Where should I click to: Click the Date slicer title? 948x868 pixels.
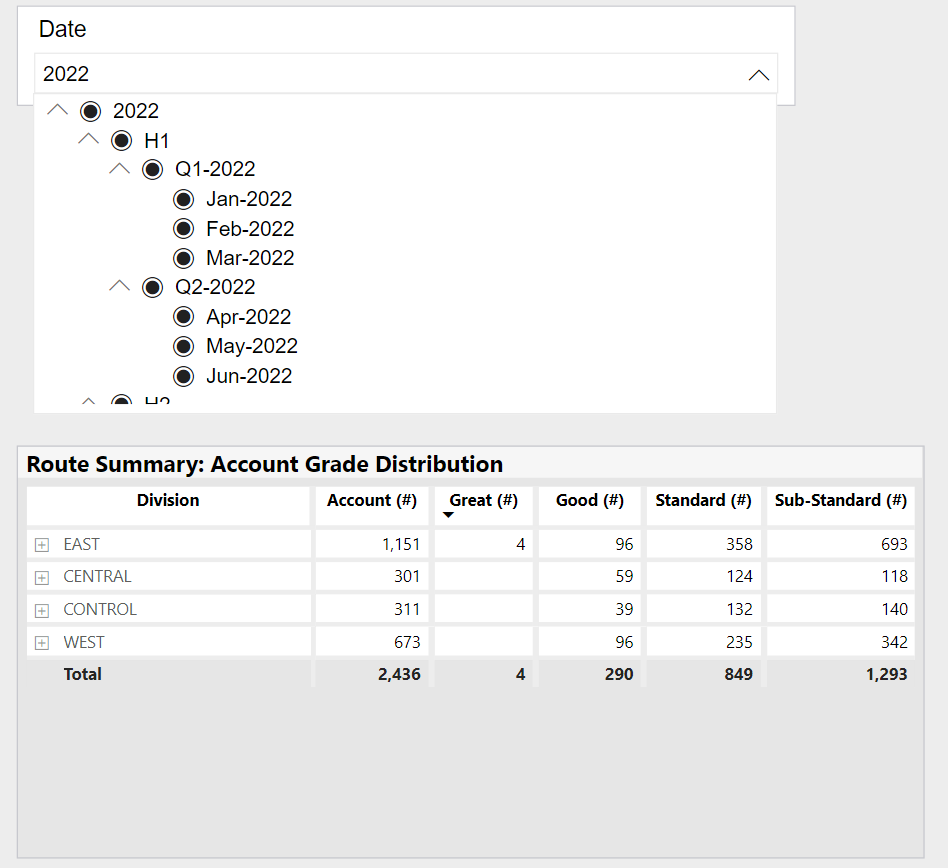click(x=62, y=29)
